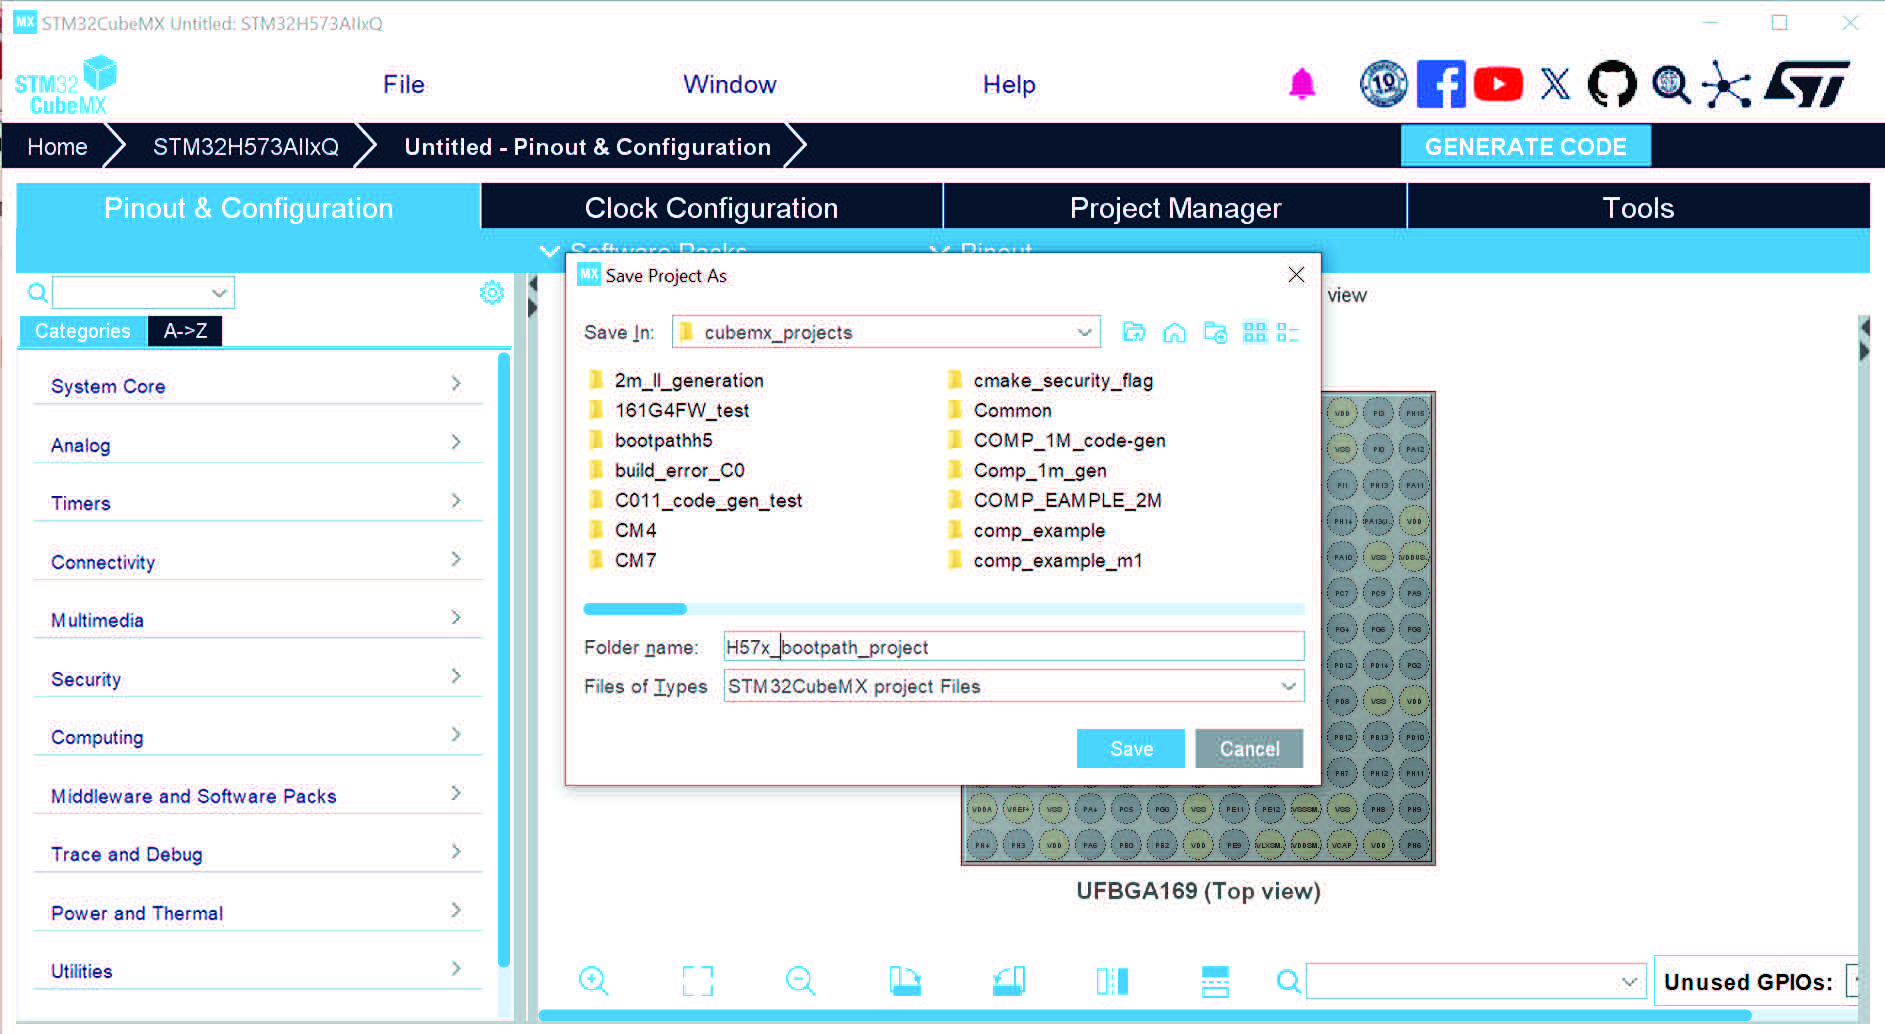1885x1034 pixels.
Task: Open the notification bell alerts
Action: [1301, 85]
